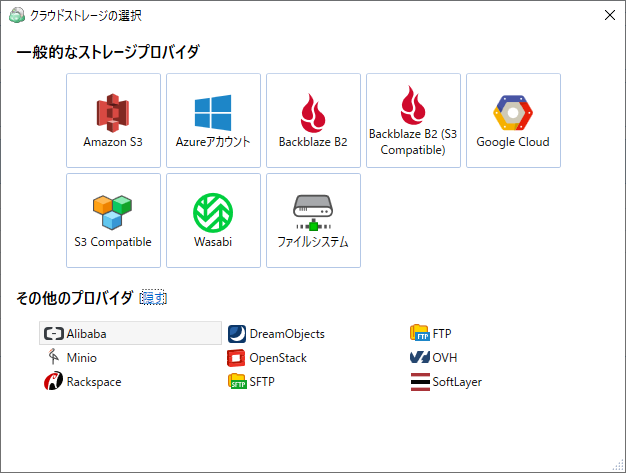Click the Rackspace provider icon
This screenshot has width=626, height=473.
coord(53,381)
